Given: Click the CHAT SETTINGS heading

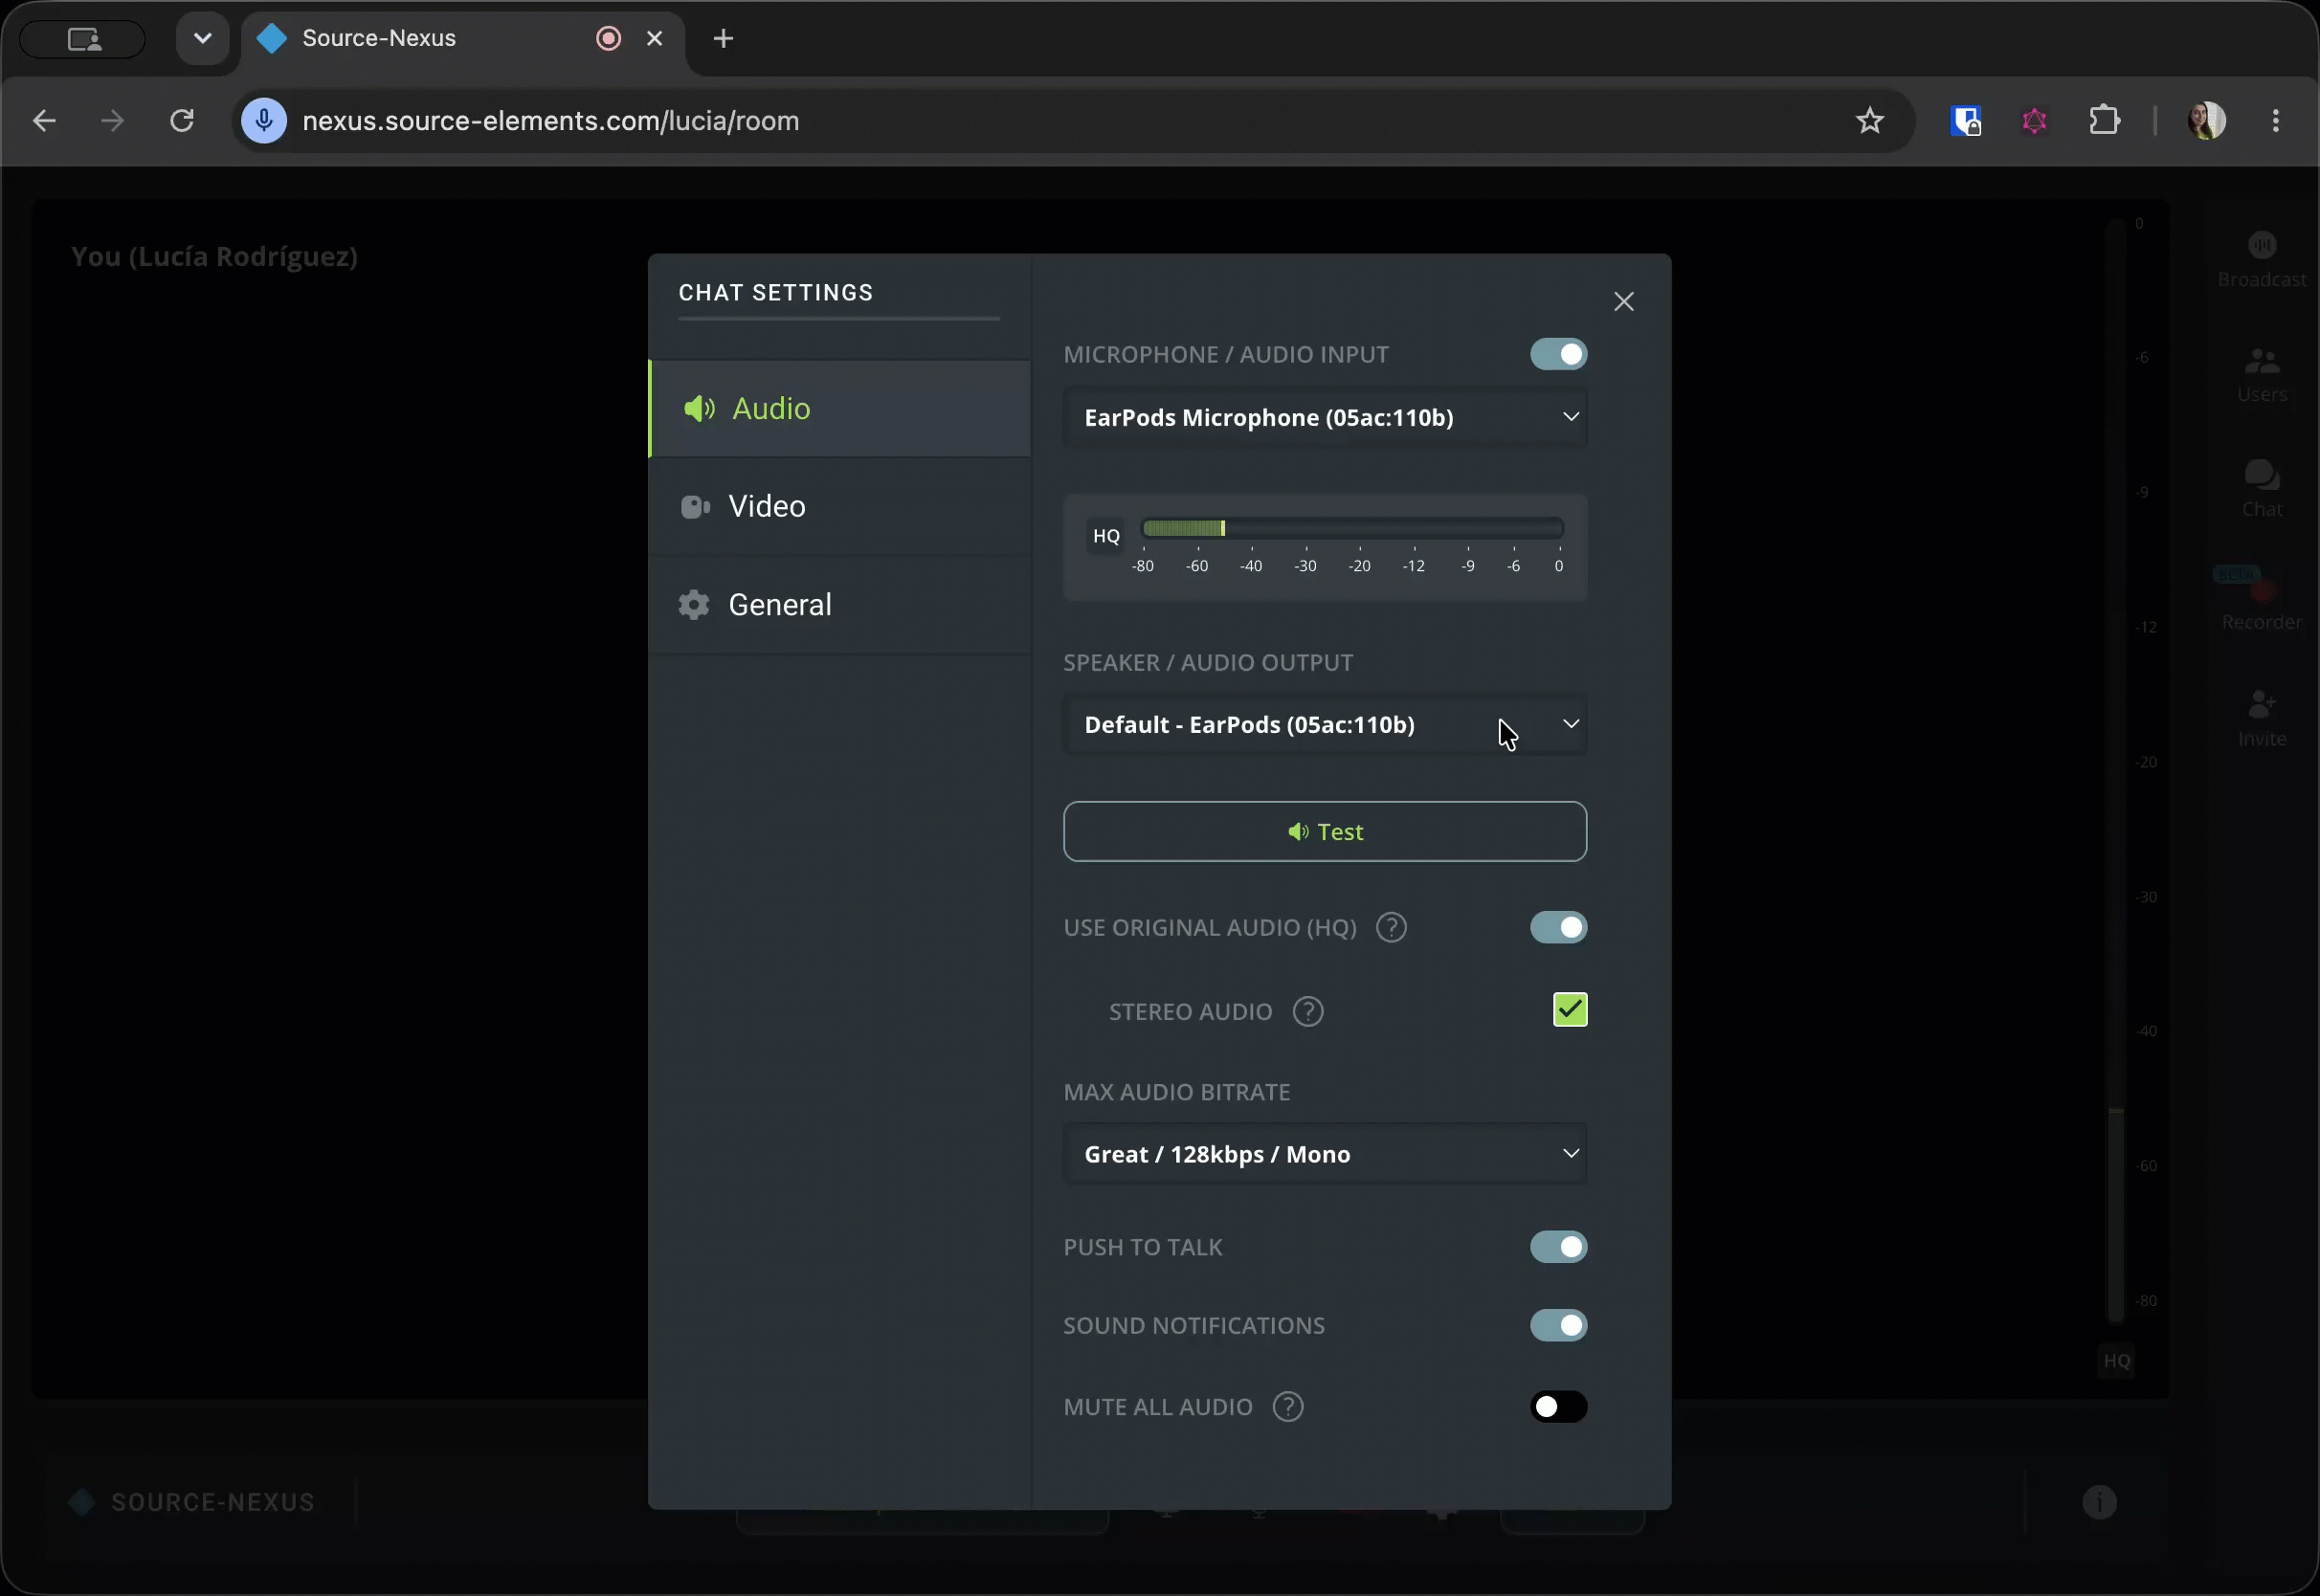Looking at the screenshot, I should (776, 292).
